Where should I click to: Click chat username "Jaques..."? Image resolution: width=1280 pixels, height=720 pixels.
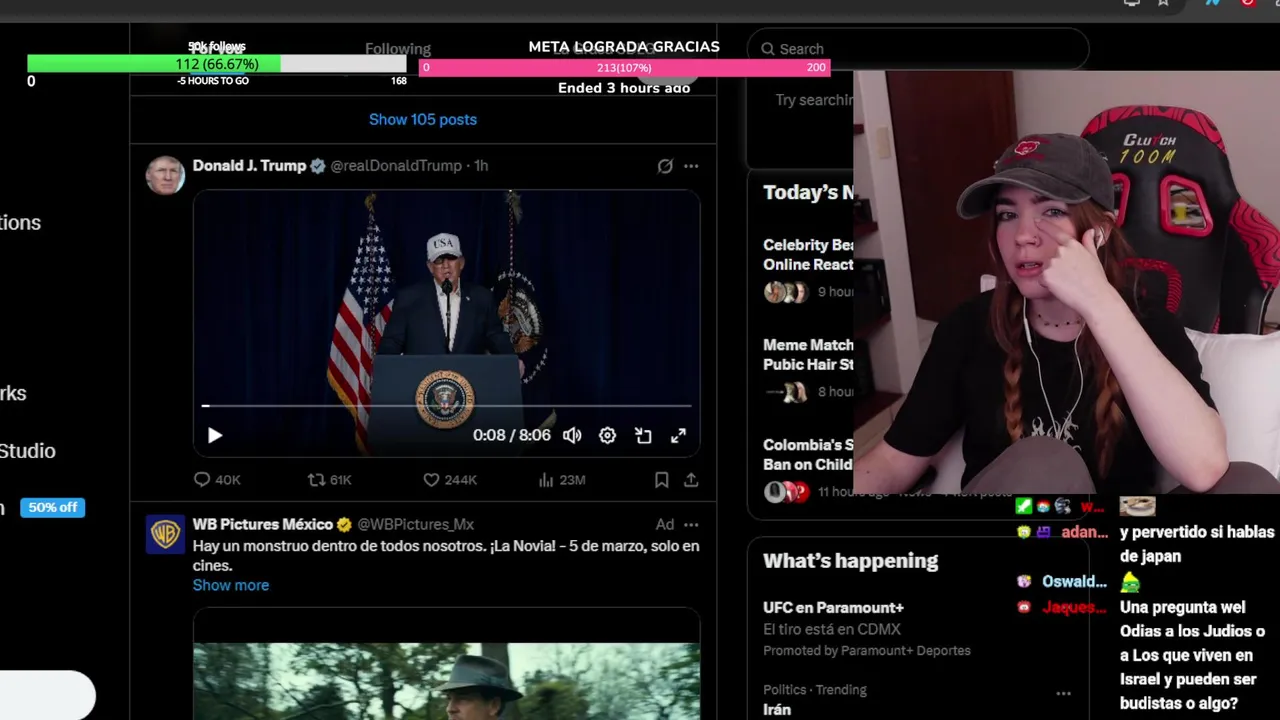tap(1075, 607)
